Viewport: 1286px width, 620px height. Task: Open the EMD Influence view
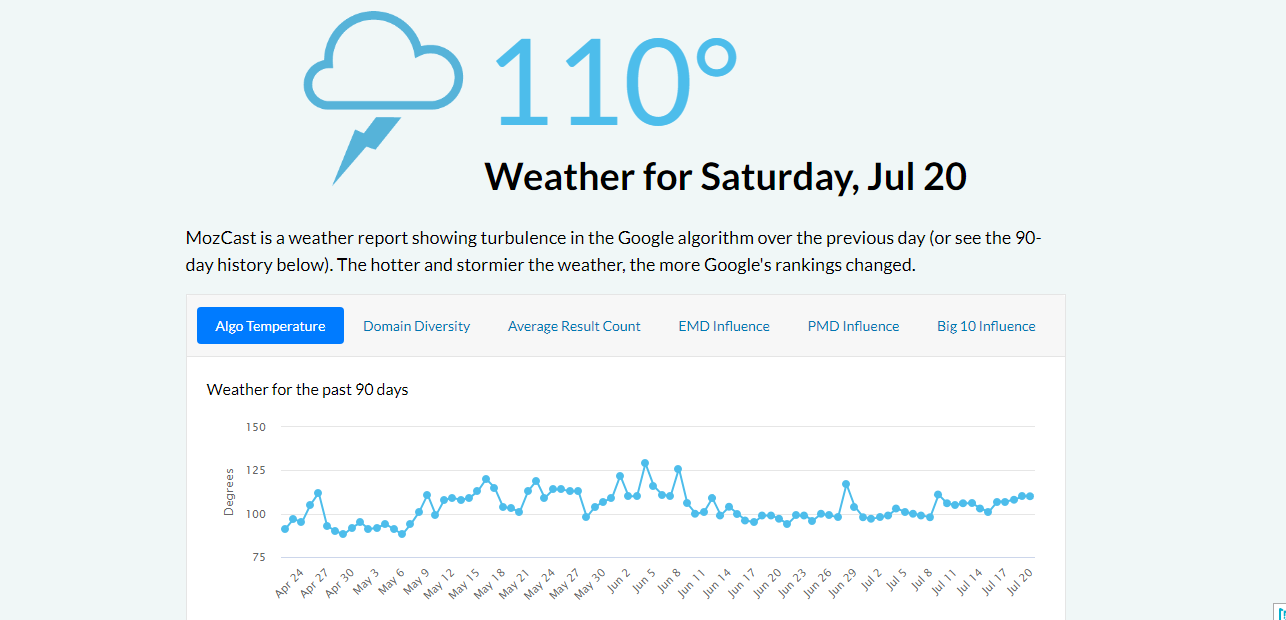pos(723,325)
